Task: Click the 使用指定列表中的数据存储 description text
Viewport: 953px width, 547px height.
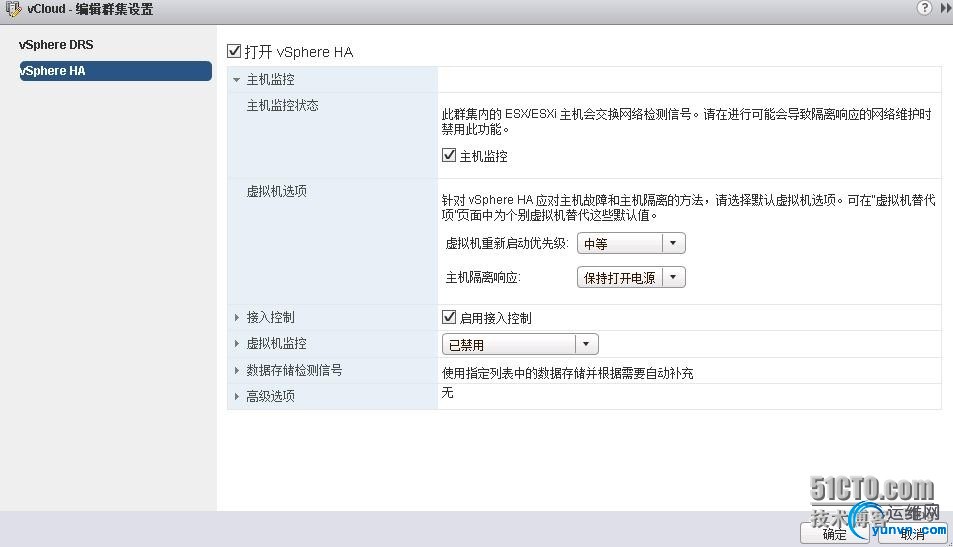Action: [567, 373]
